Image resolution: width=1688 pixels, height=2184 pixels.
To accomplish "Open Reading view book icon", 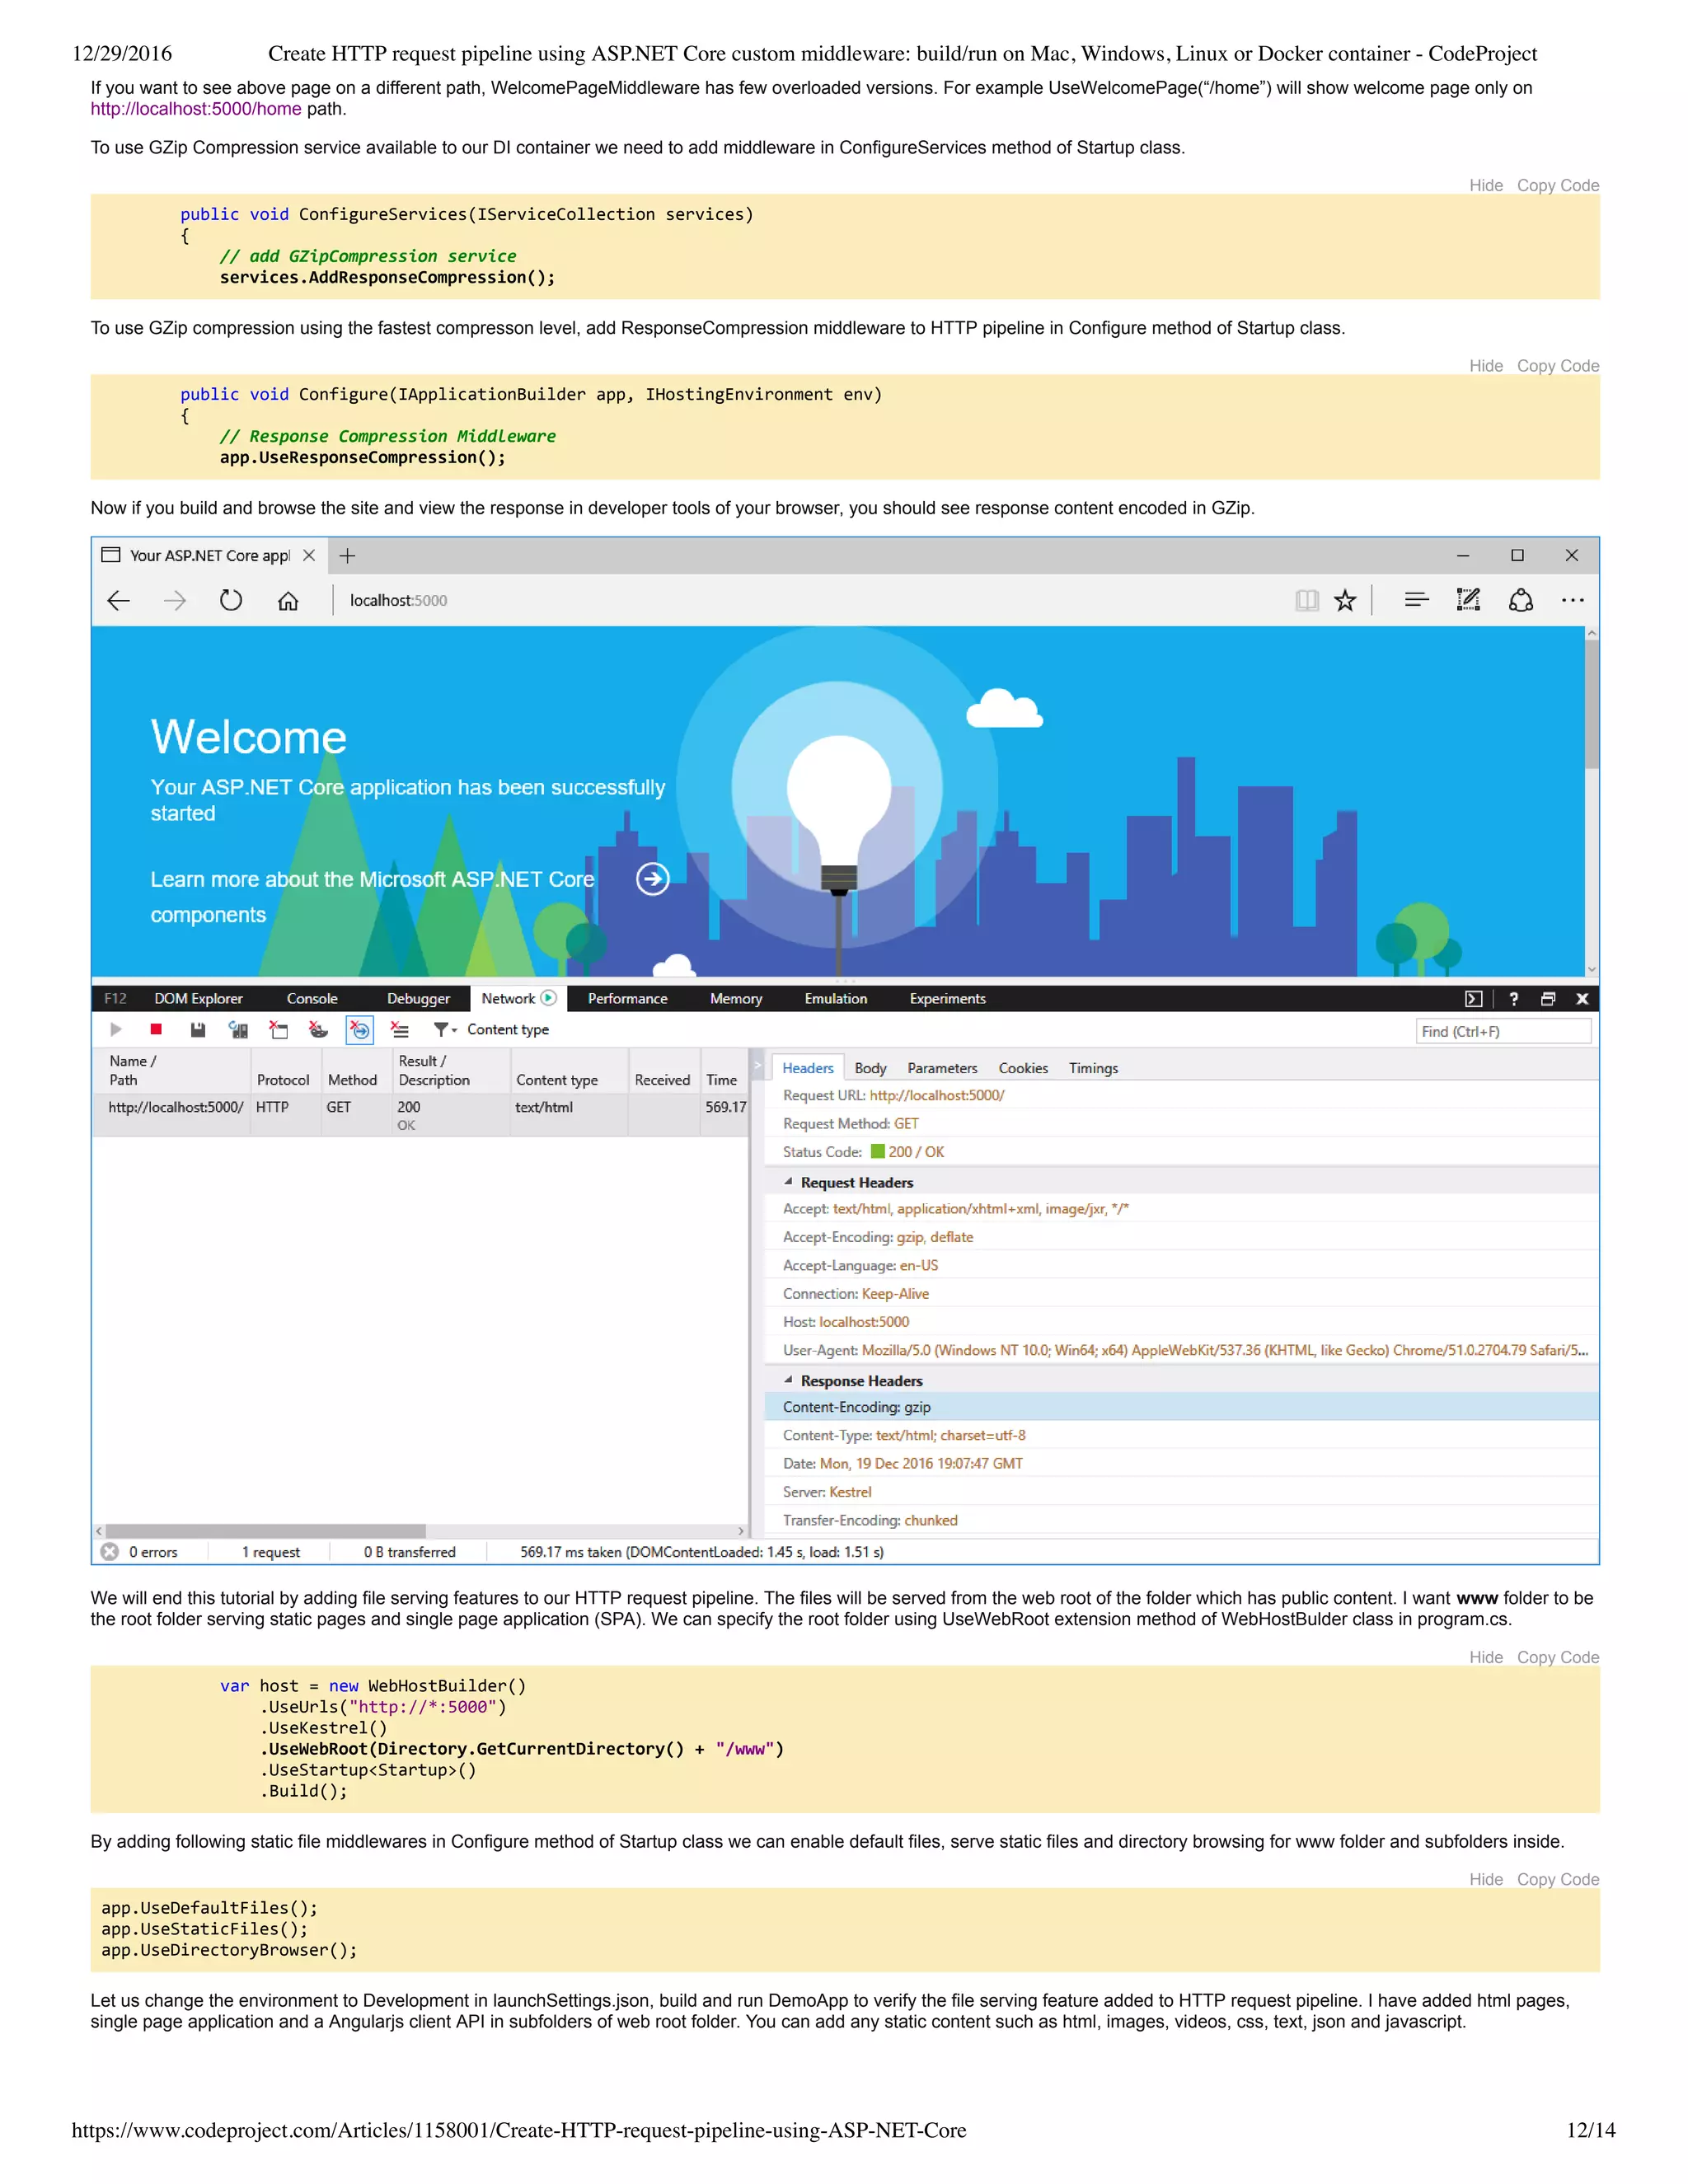I will tap(1306, 600).
